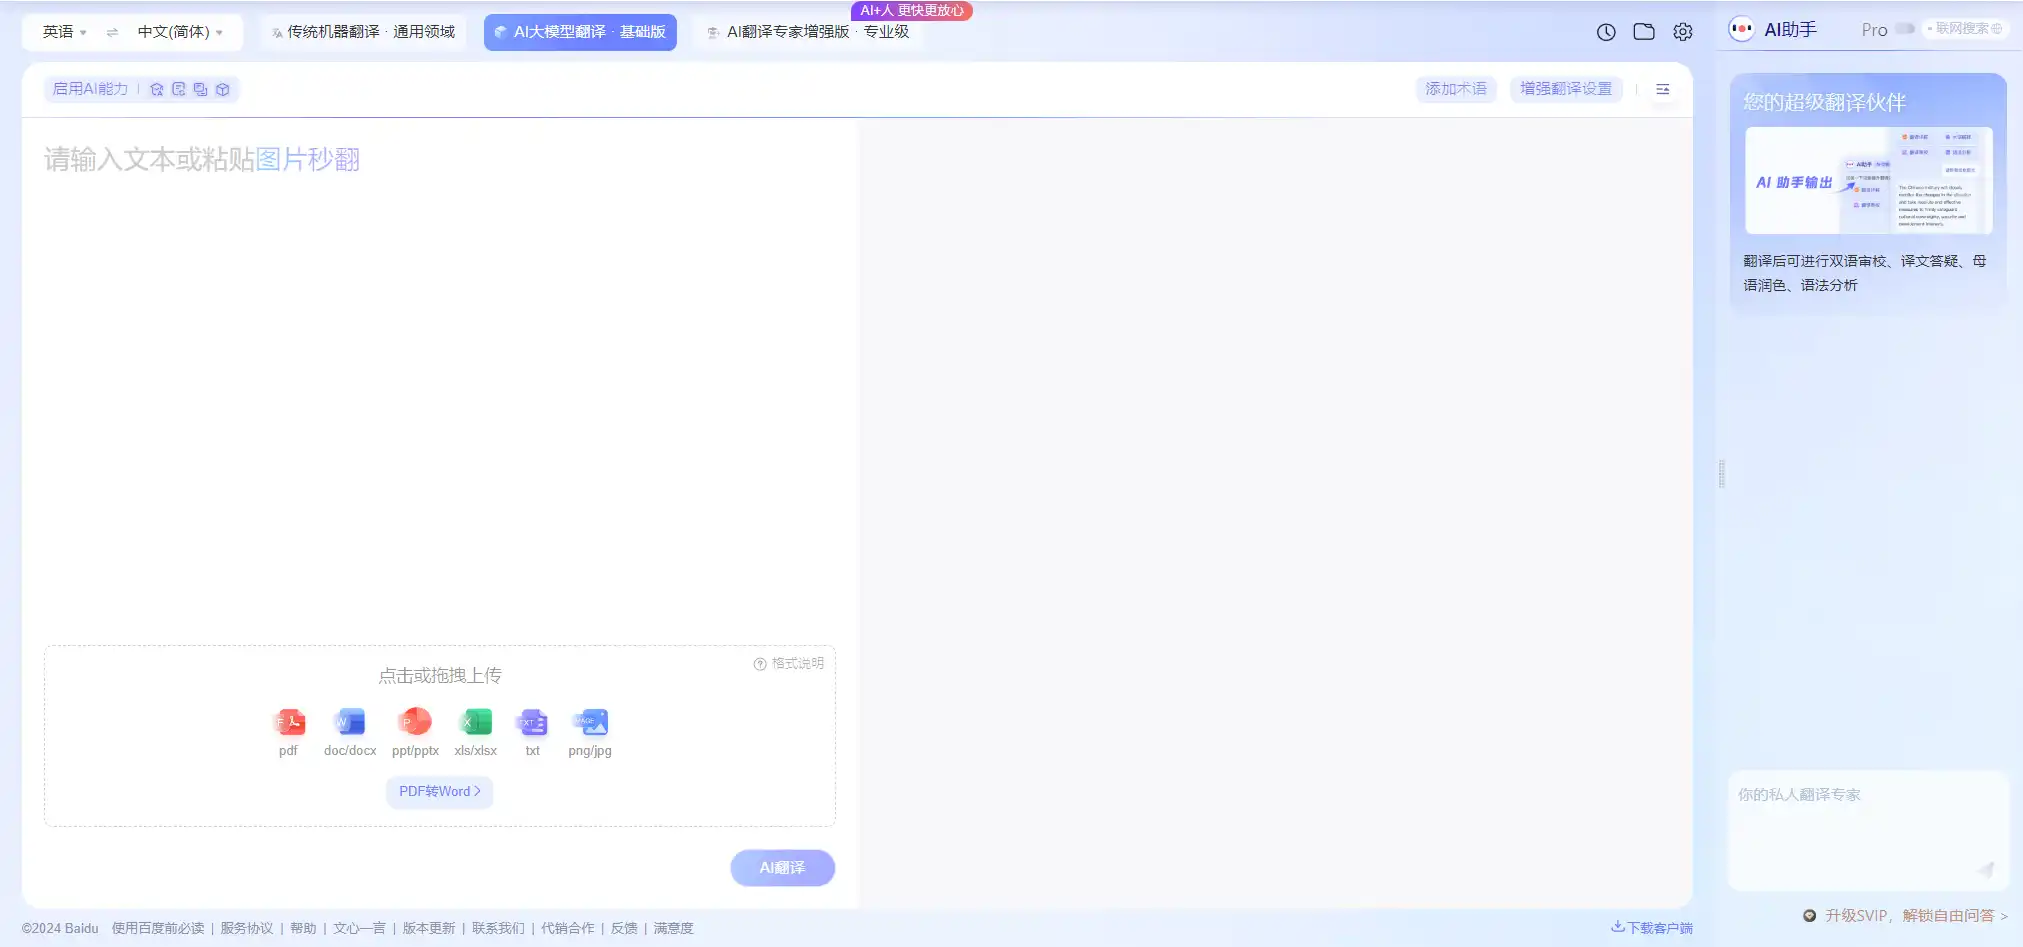Screen dimensions: 2023x947
Task: Click the AI助手 robot avatar
Action: point(1741,29)
